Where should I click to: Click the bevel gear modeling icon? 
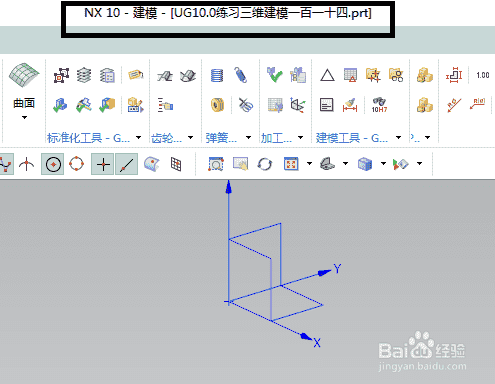pos(188,76)
